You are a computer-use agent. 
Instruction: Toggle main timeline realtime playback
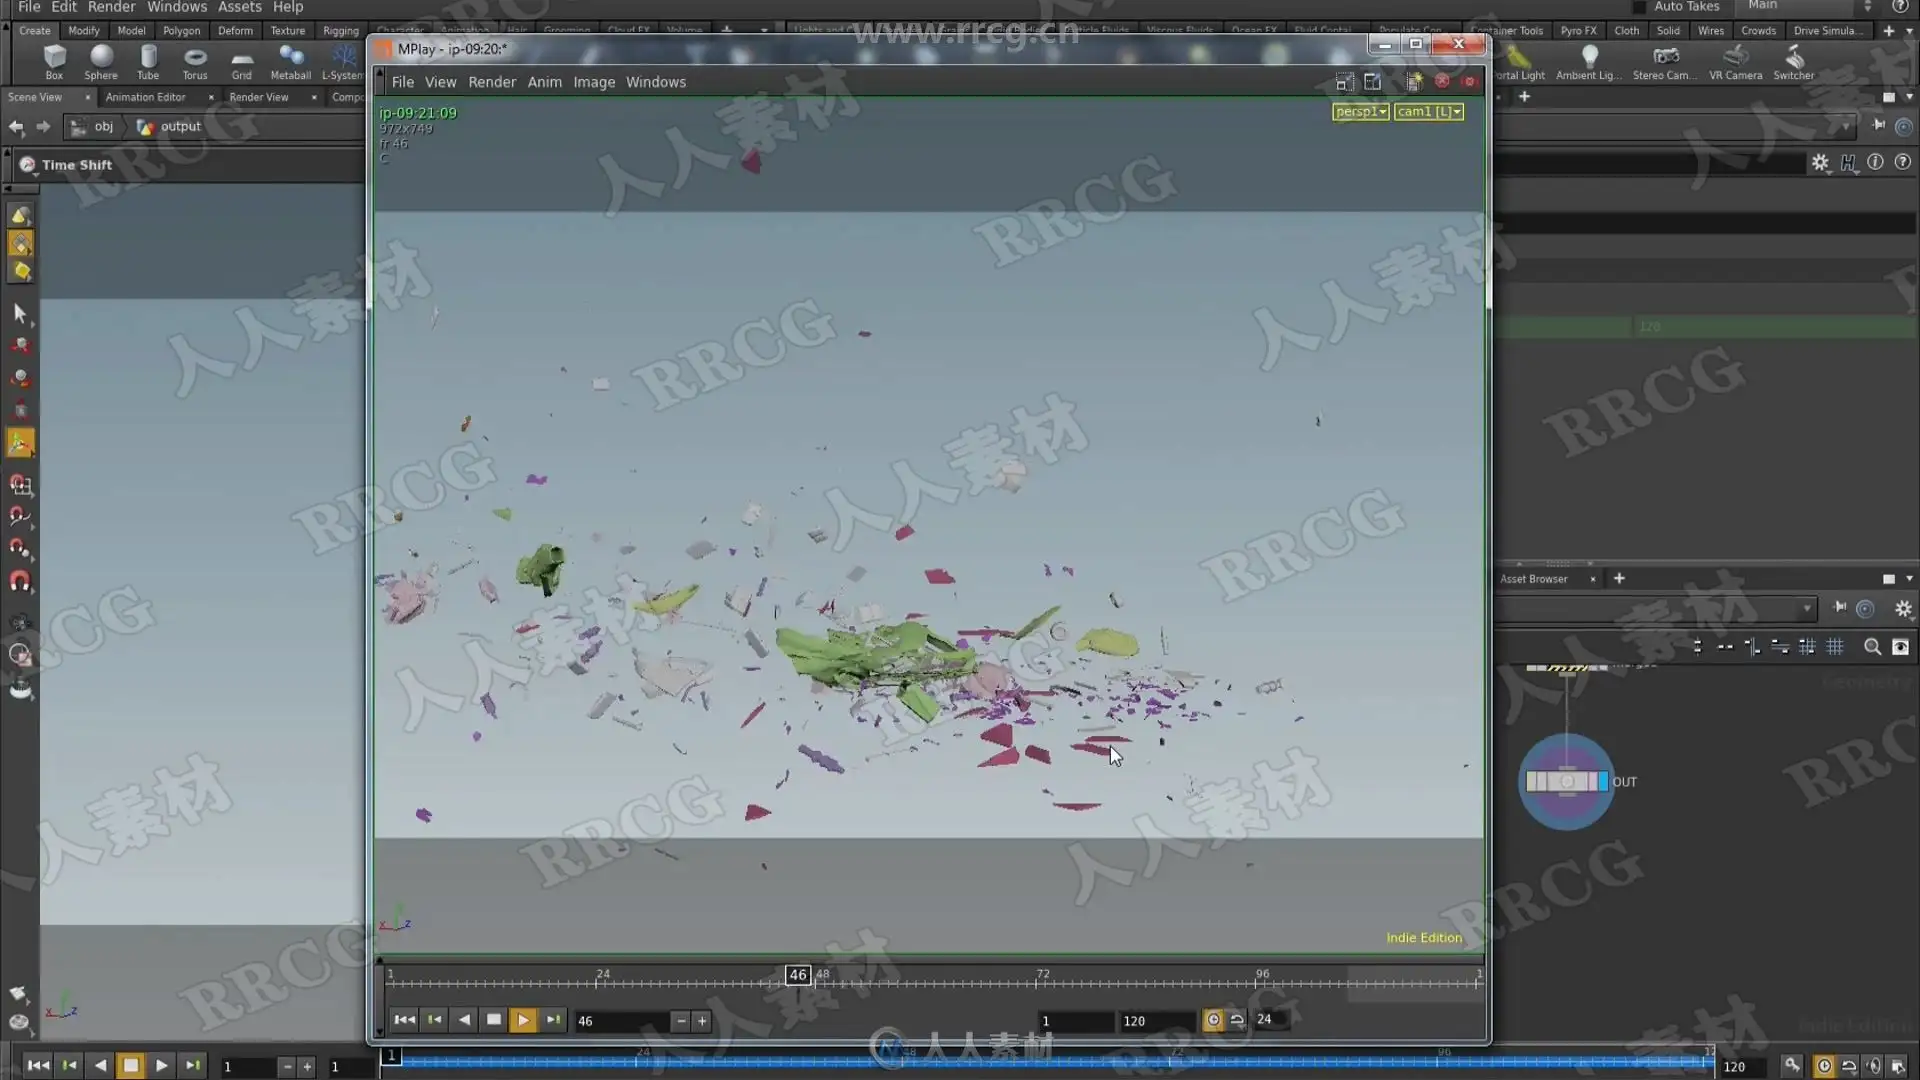tap(1824, 1066)
